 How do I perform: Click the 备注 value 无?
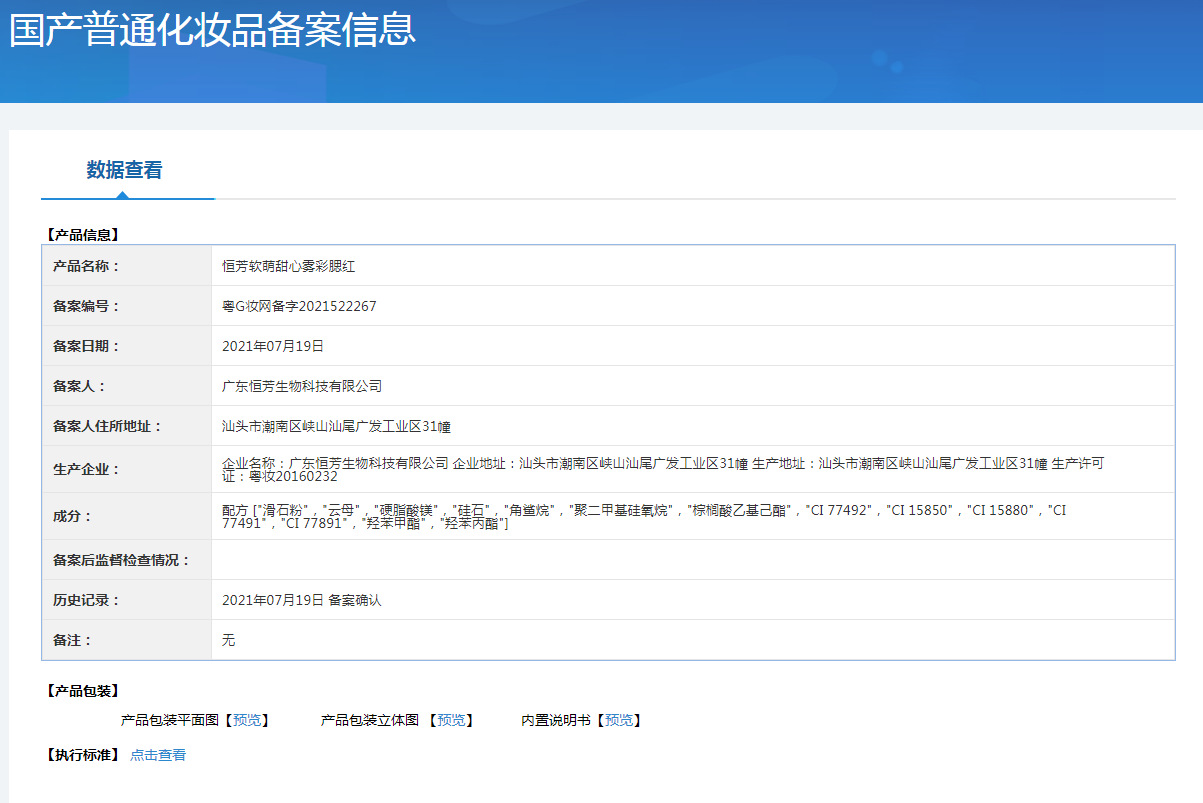229,640
